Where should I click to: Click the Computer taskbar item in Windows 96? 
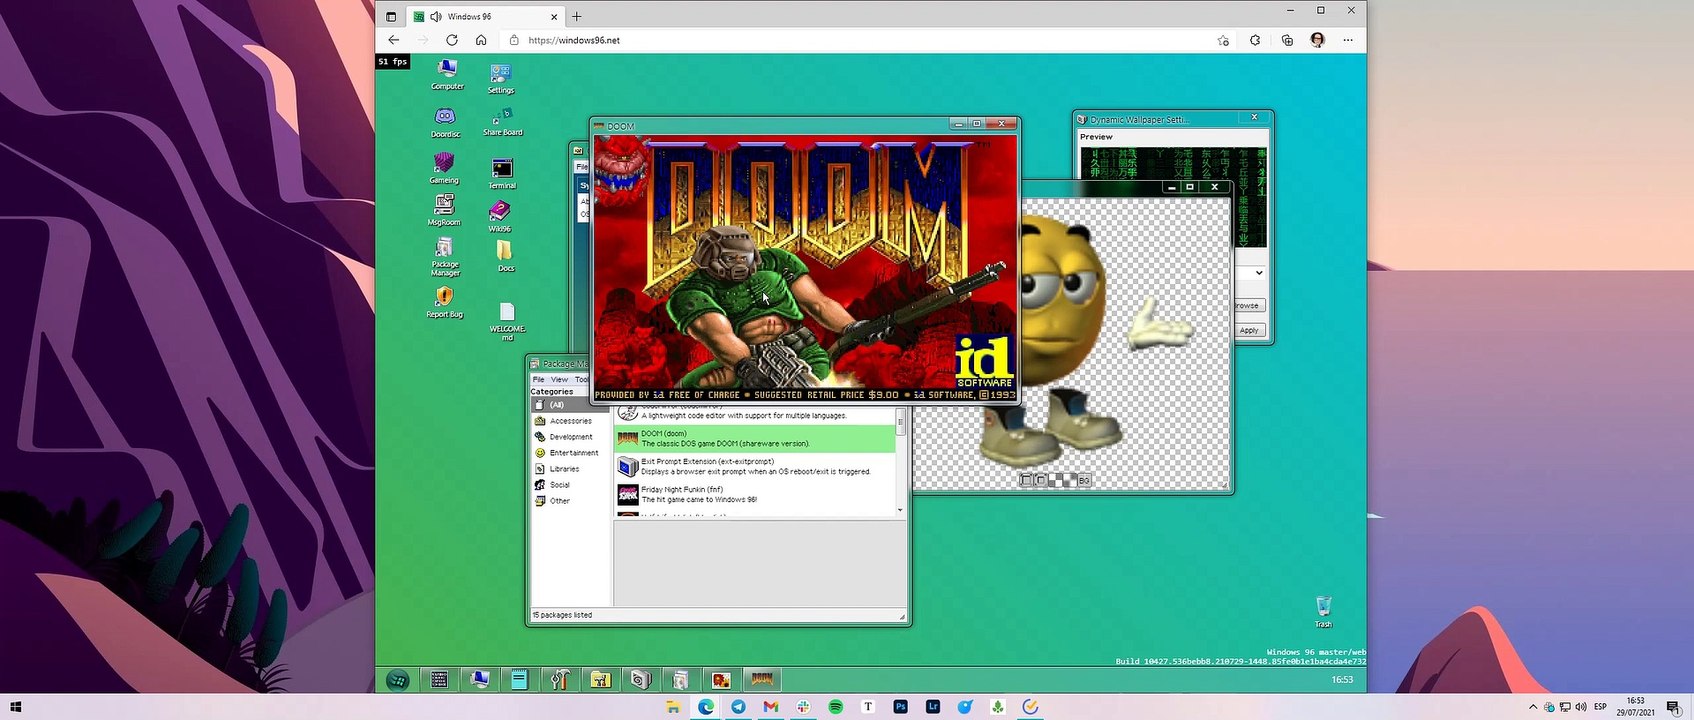click(x=479, y=680)
